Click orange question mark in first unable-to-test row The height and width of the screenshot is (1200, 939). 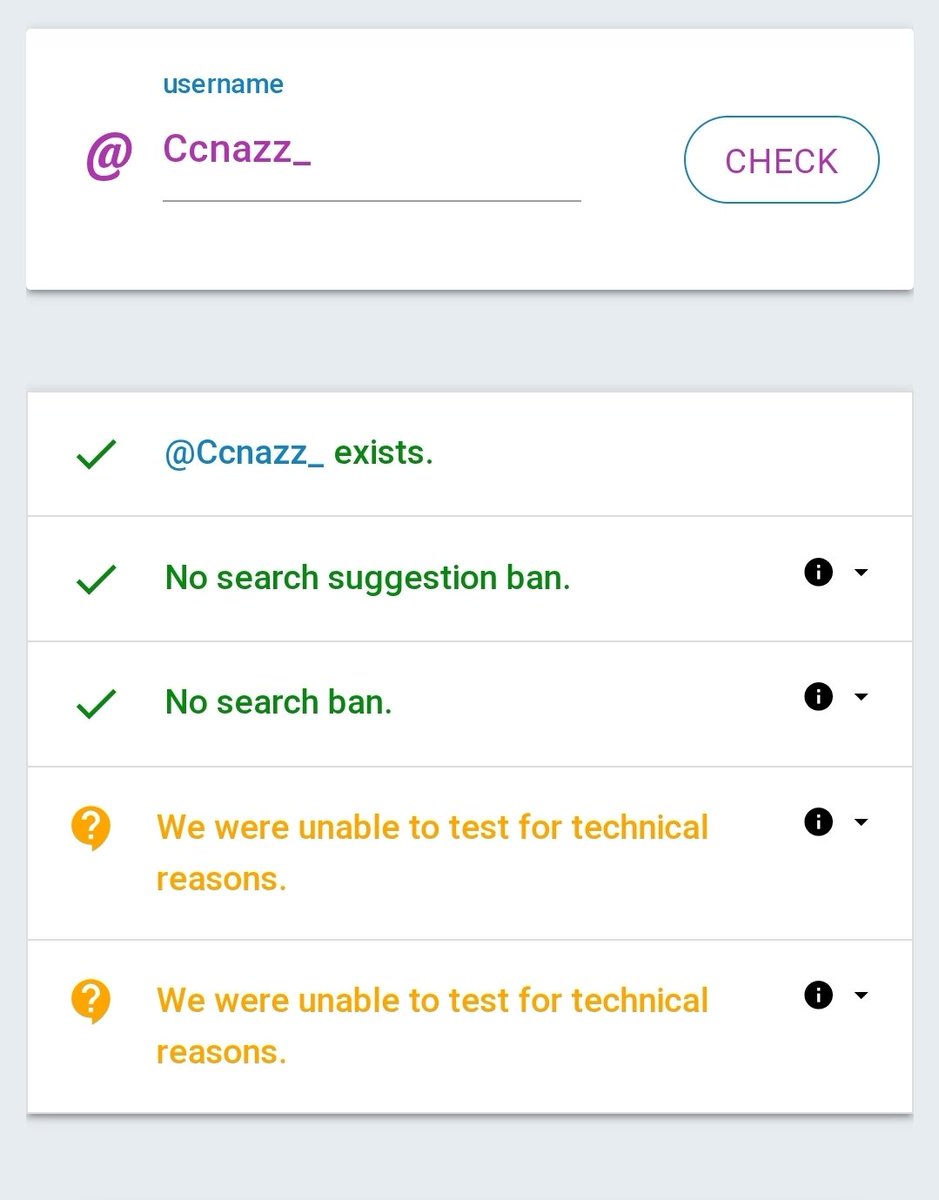pos(91,829)
